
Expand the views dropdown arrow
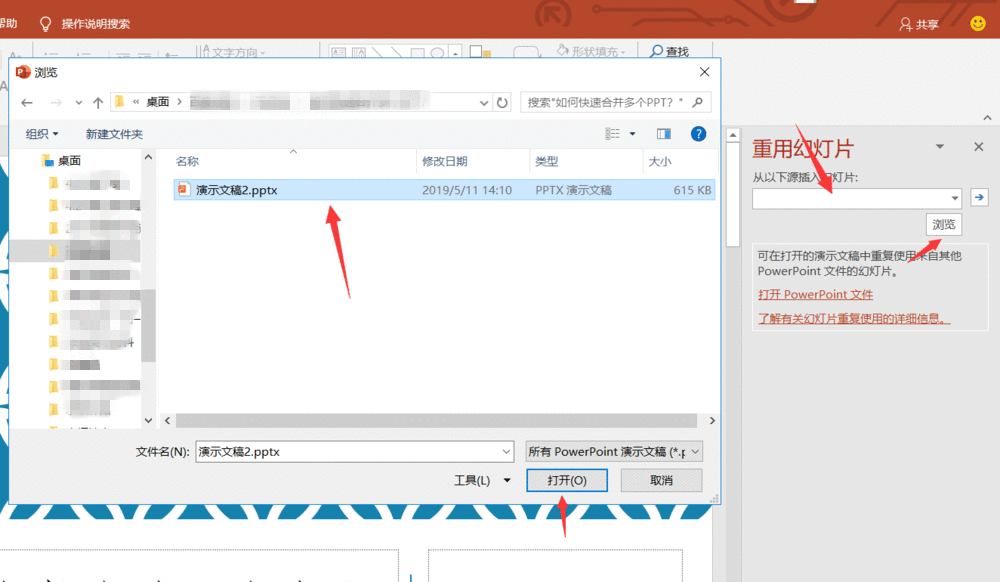[x=632, y=133]
